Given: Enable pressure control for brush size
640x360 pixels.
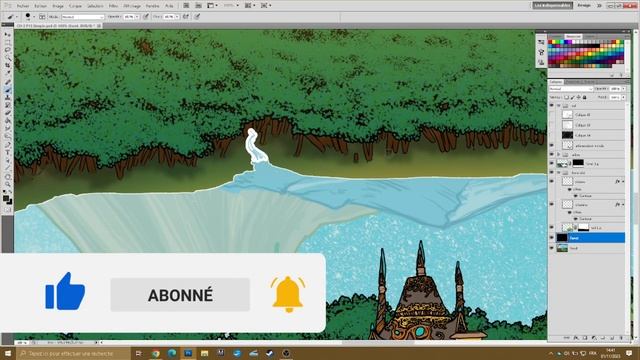Looking at the screenshot, I should click(197, 17).
